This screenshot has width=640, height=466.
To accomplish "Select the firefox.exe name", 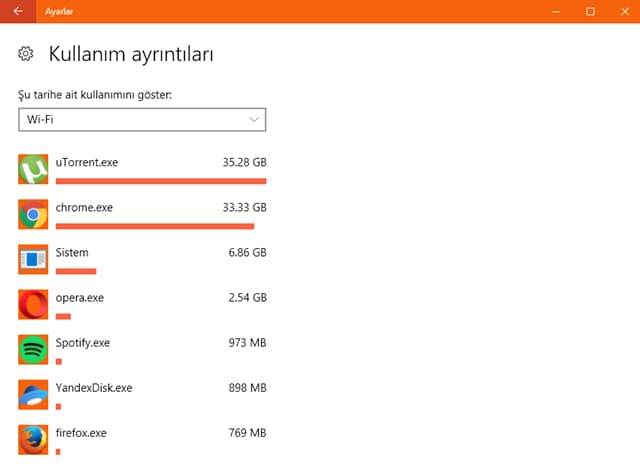I will [81, 433].
